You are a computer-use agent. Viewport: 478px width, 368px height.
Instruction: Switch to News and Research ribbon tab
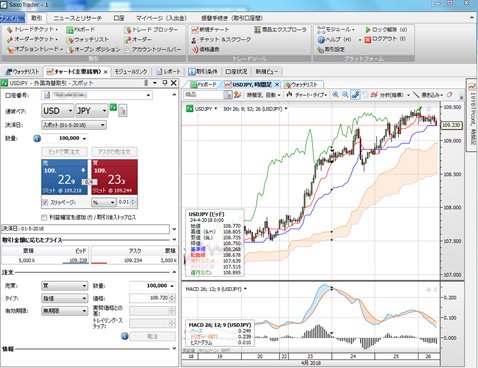pyautogui.click(x=78, y=18)
